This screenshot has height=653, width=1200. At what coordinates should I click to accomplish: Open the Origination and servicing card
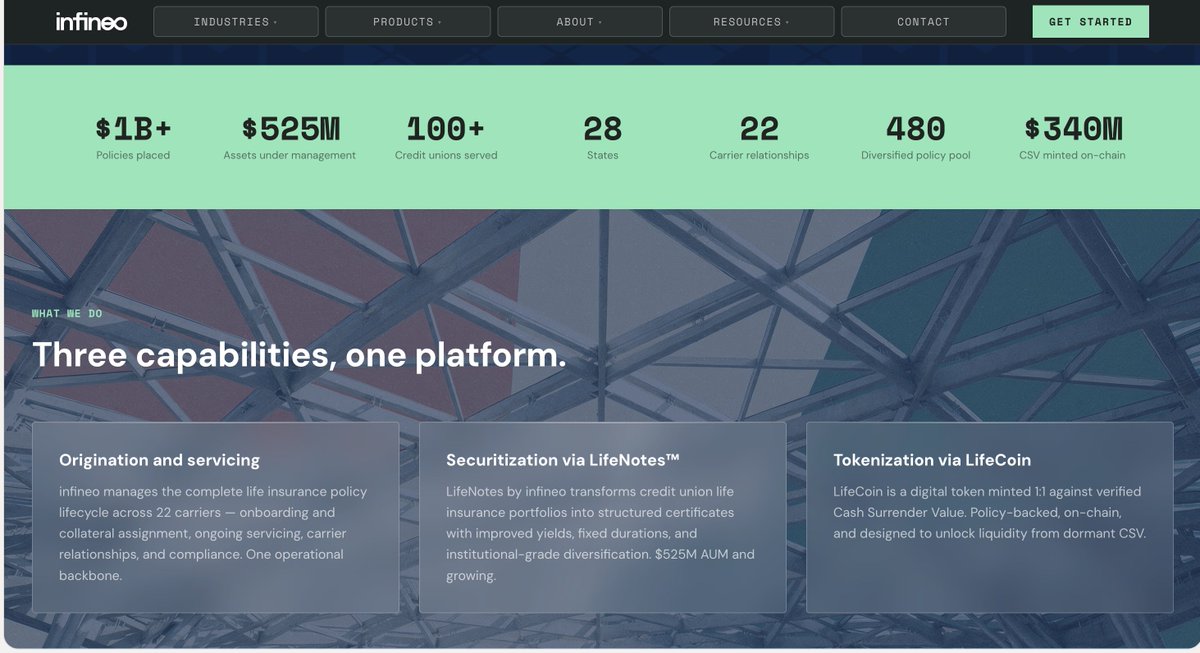point(216,517)
